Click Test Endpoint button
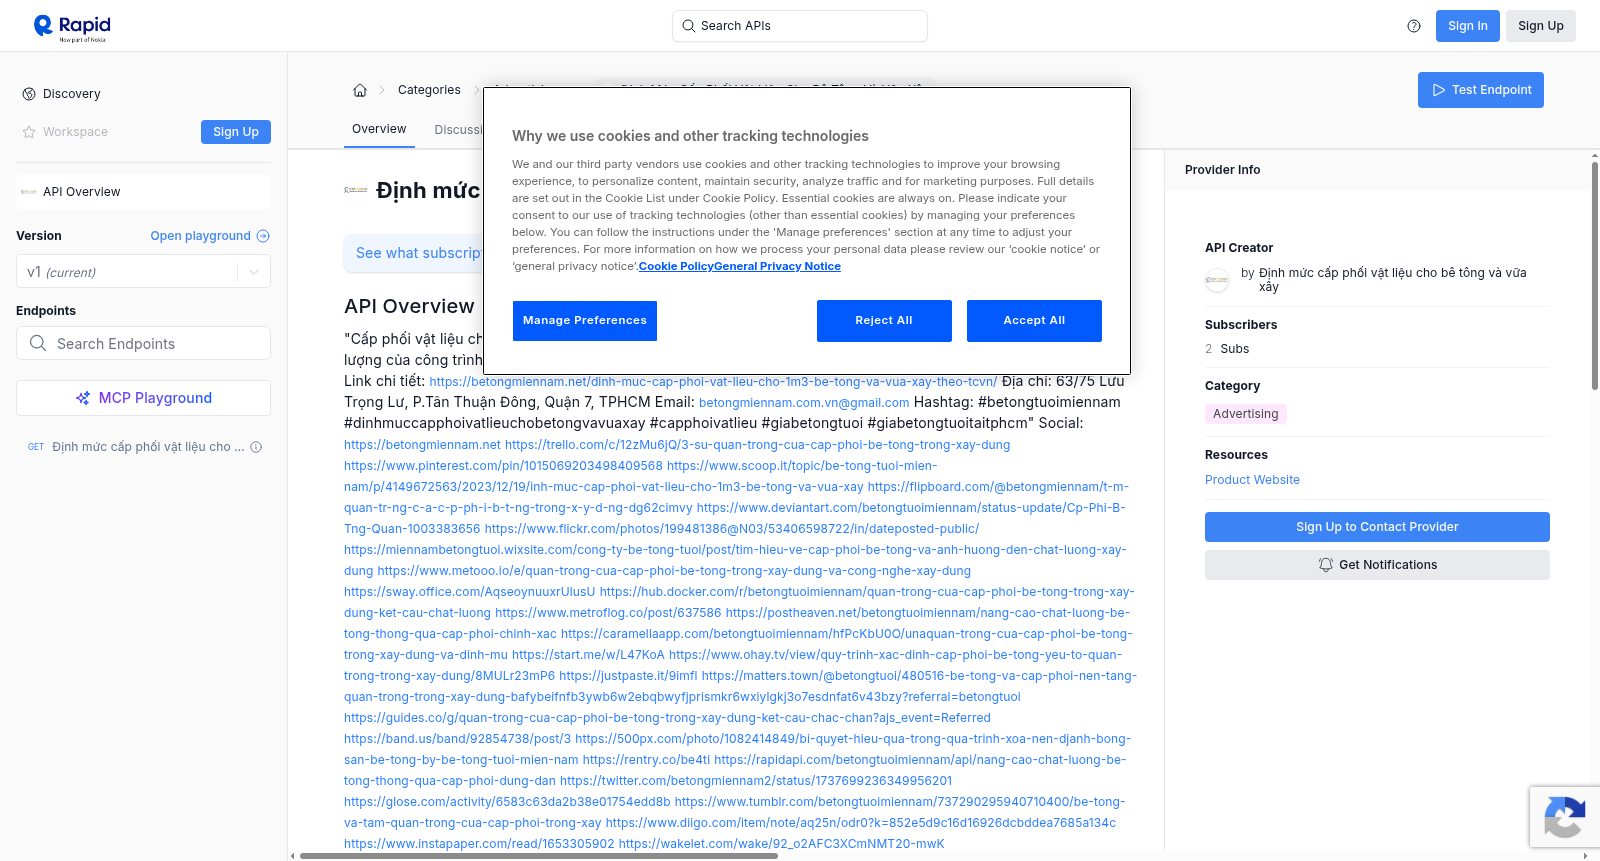The width and height of the screenshot is (1600, 861). (1481, 90)
